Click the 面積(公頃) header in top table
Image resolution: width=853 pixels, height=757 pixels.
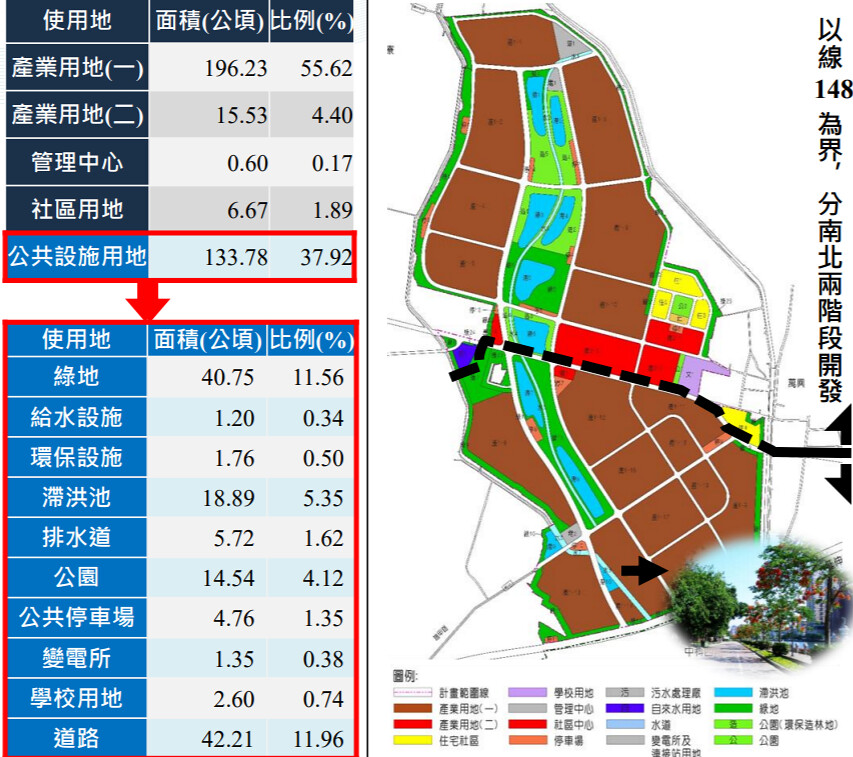209,21
